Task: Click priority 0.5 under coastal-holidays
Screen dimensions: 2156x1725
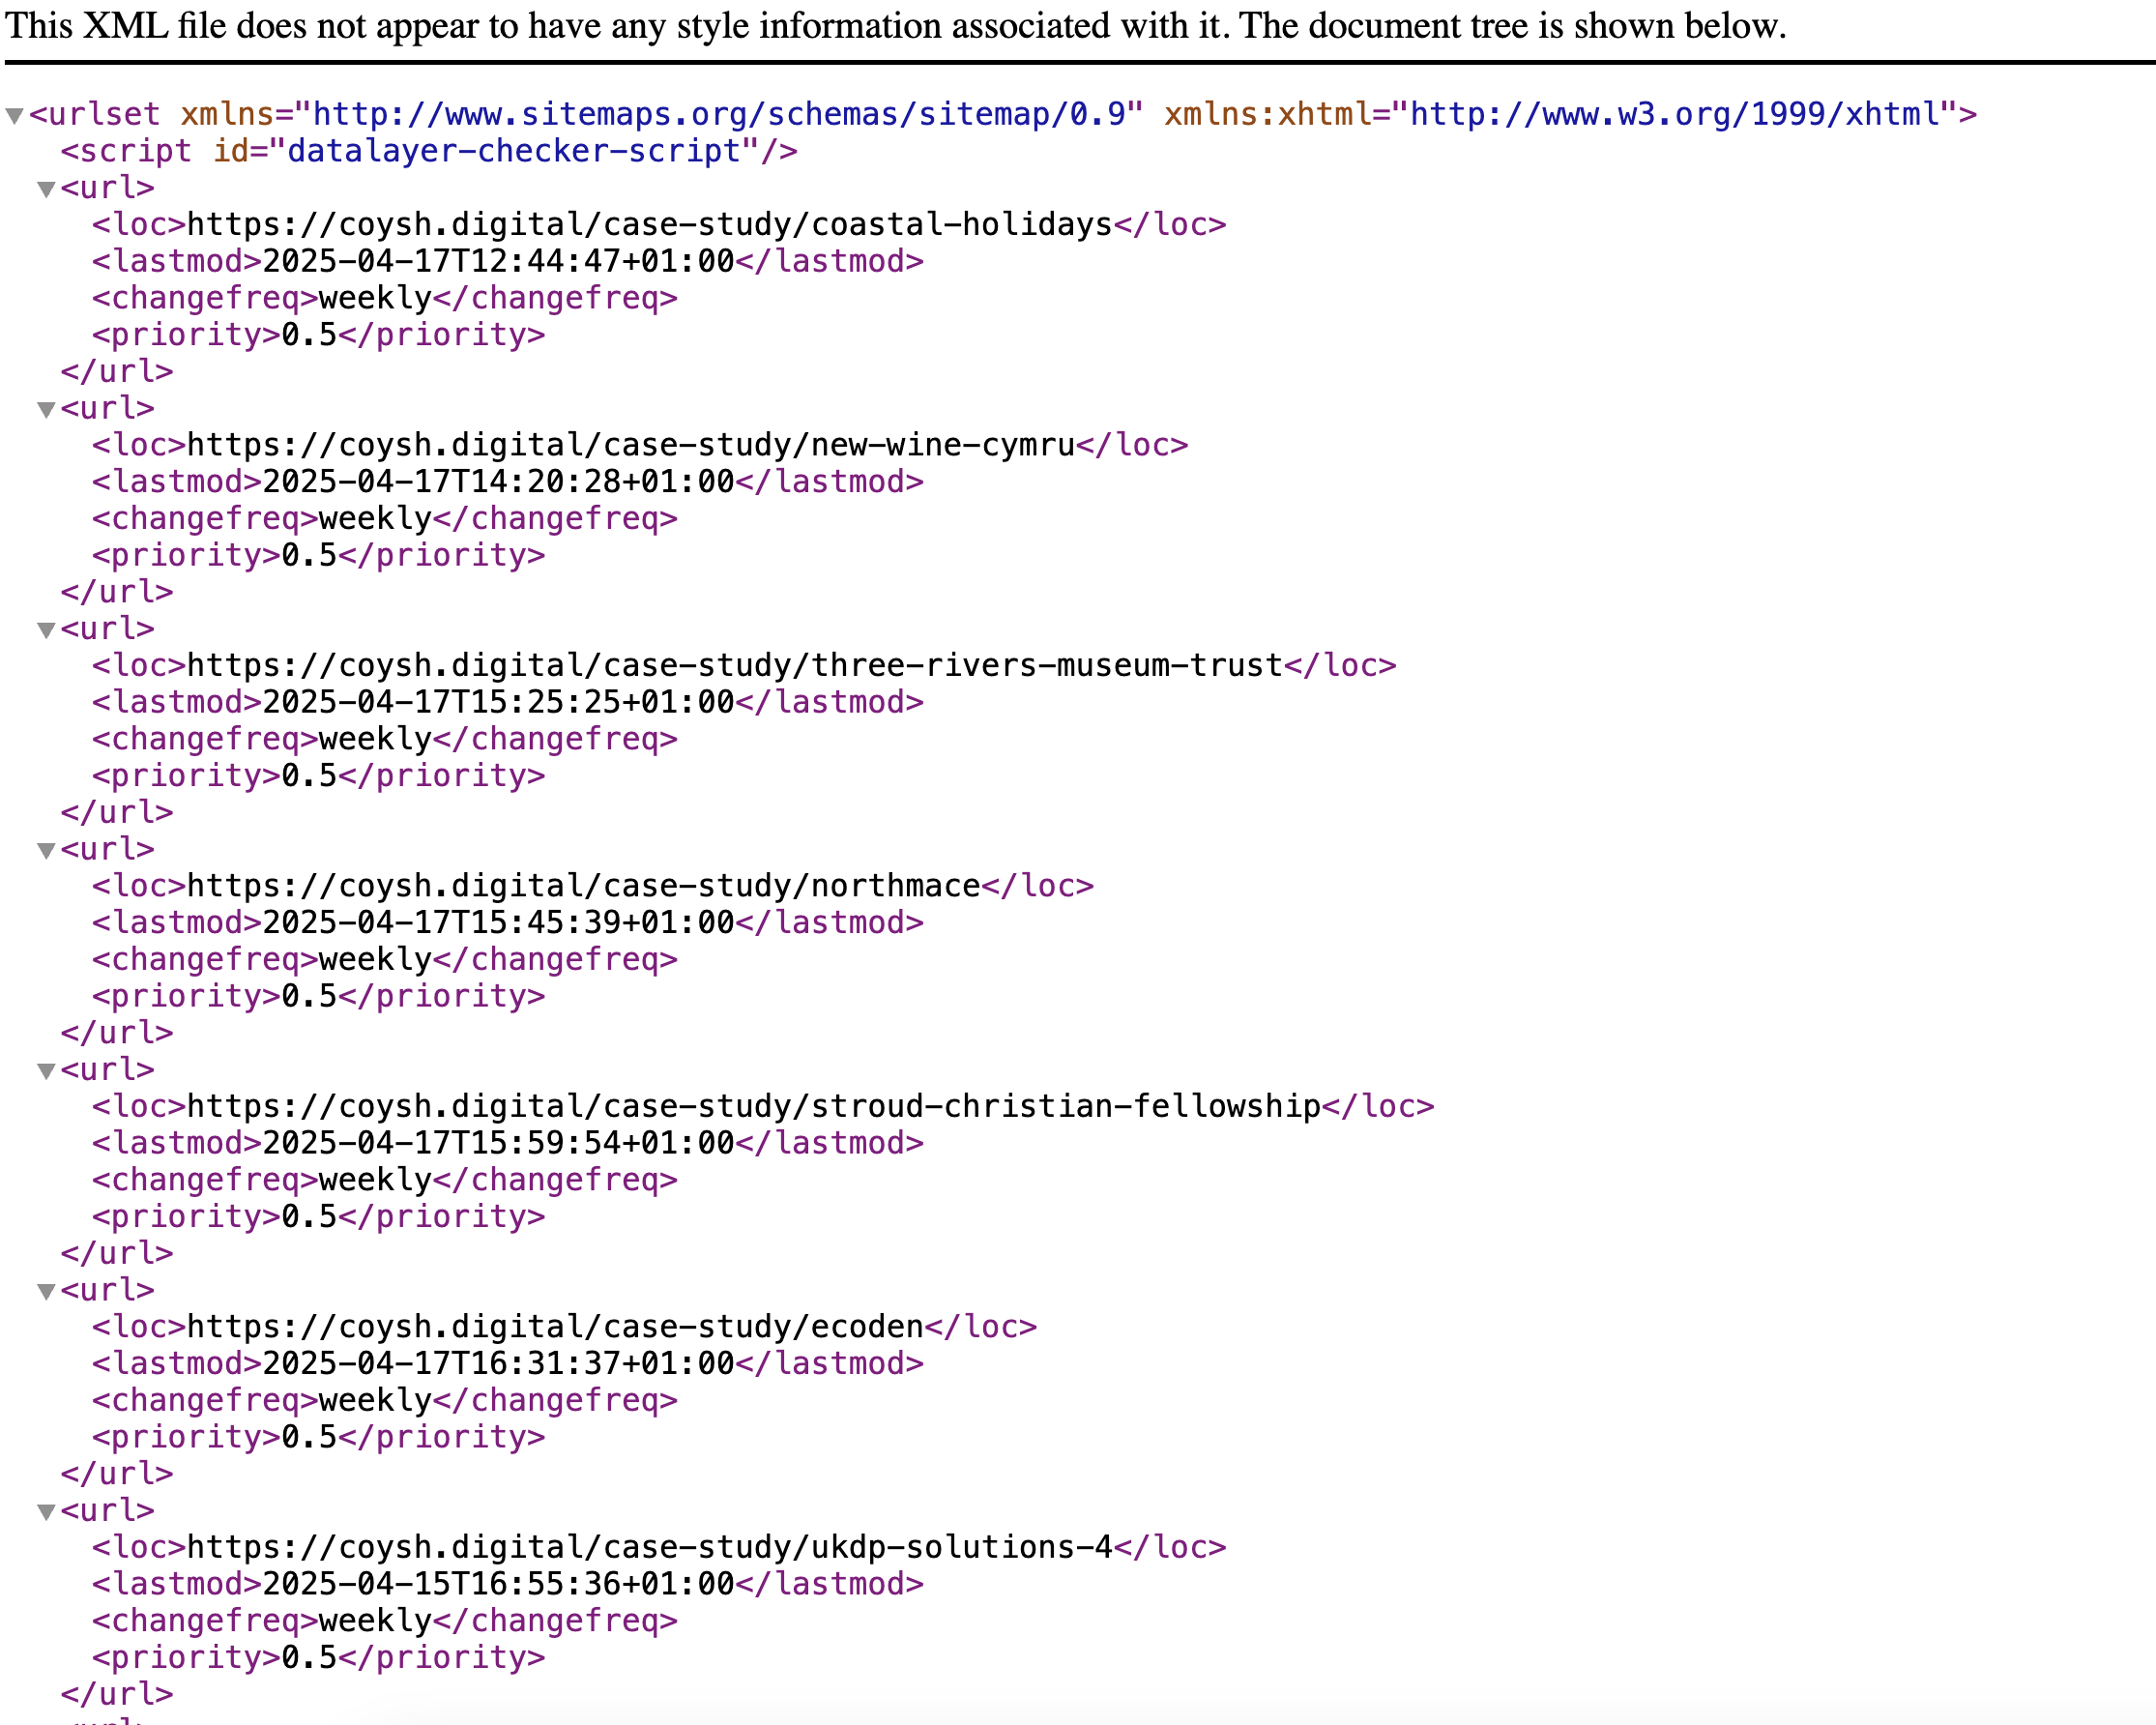Action: click(x=309, y=334)
